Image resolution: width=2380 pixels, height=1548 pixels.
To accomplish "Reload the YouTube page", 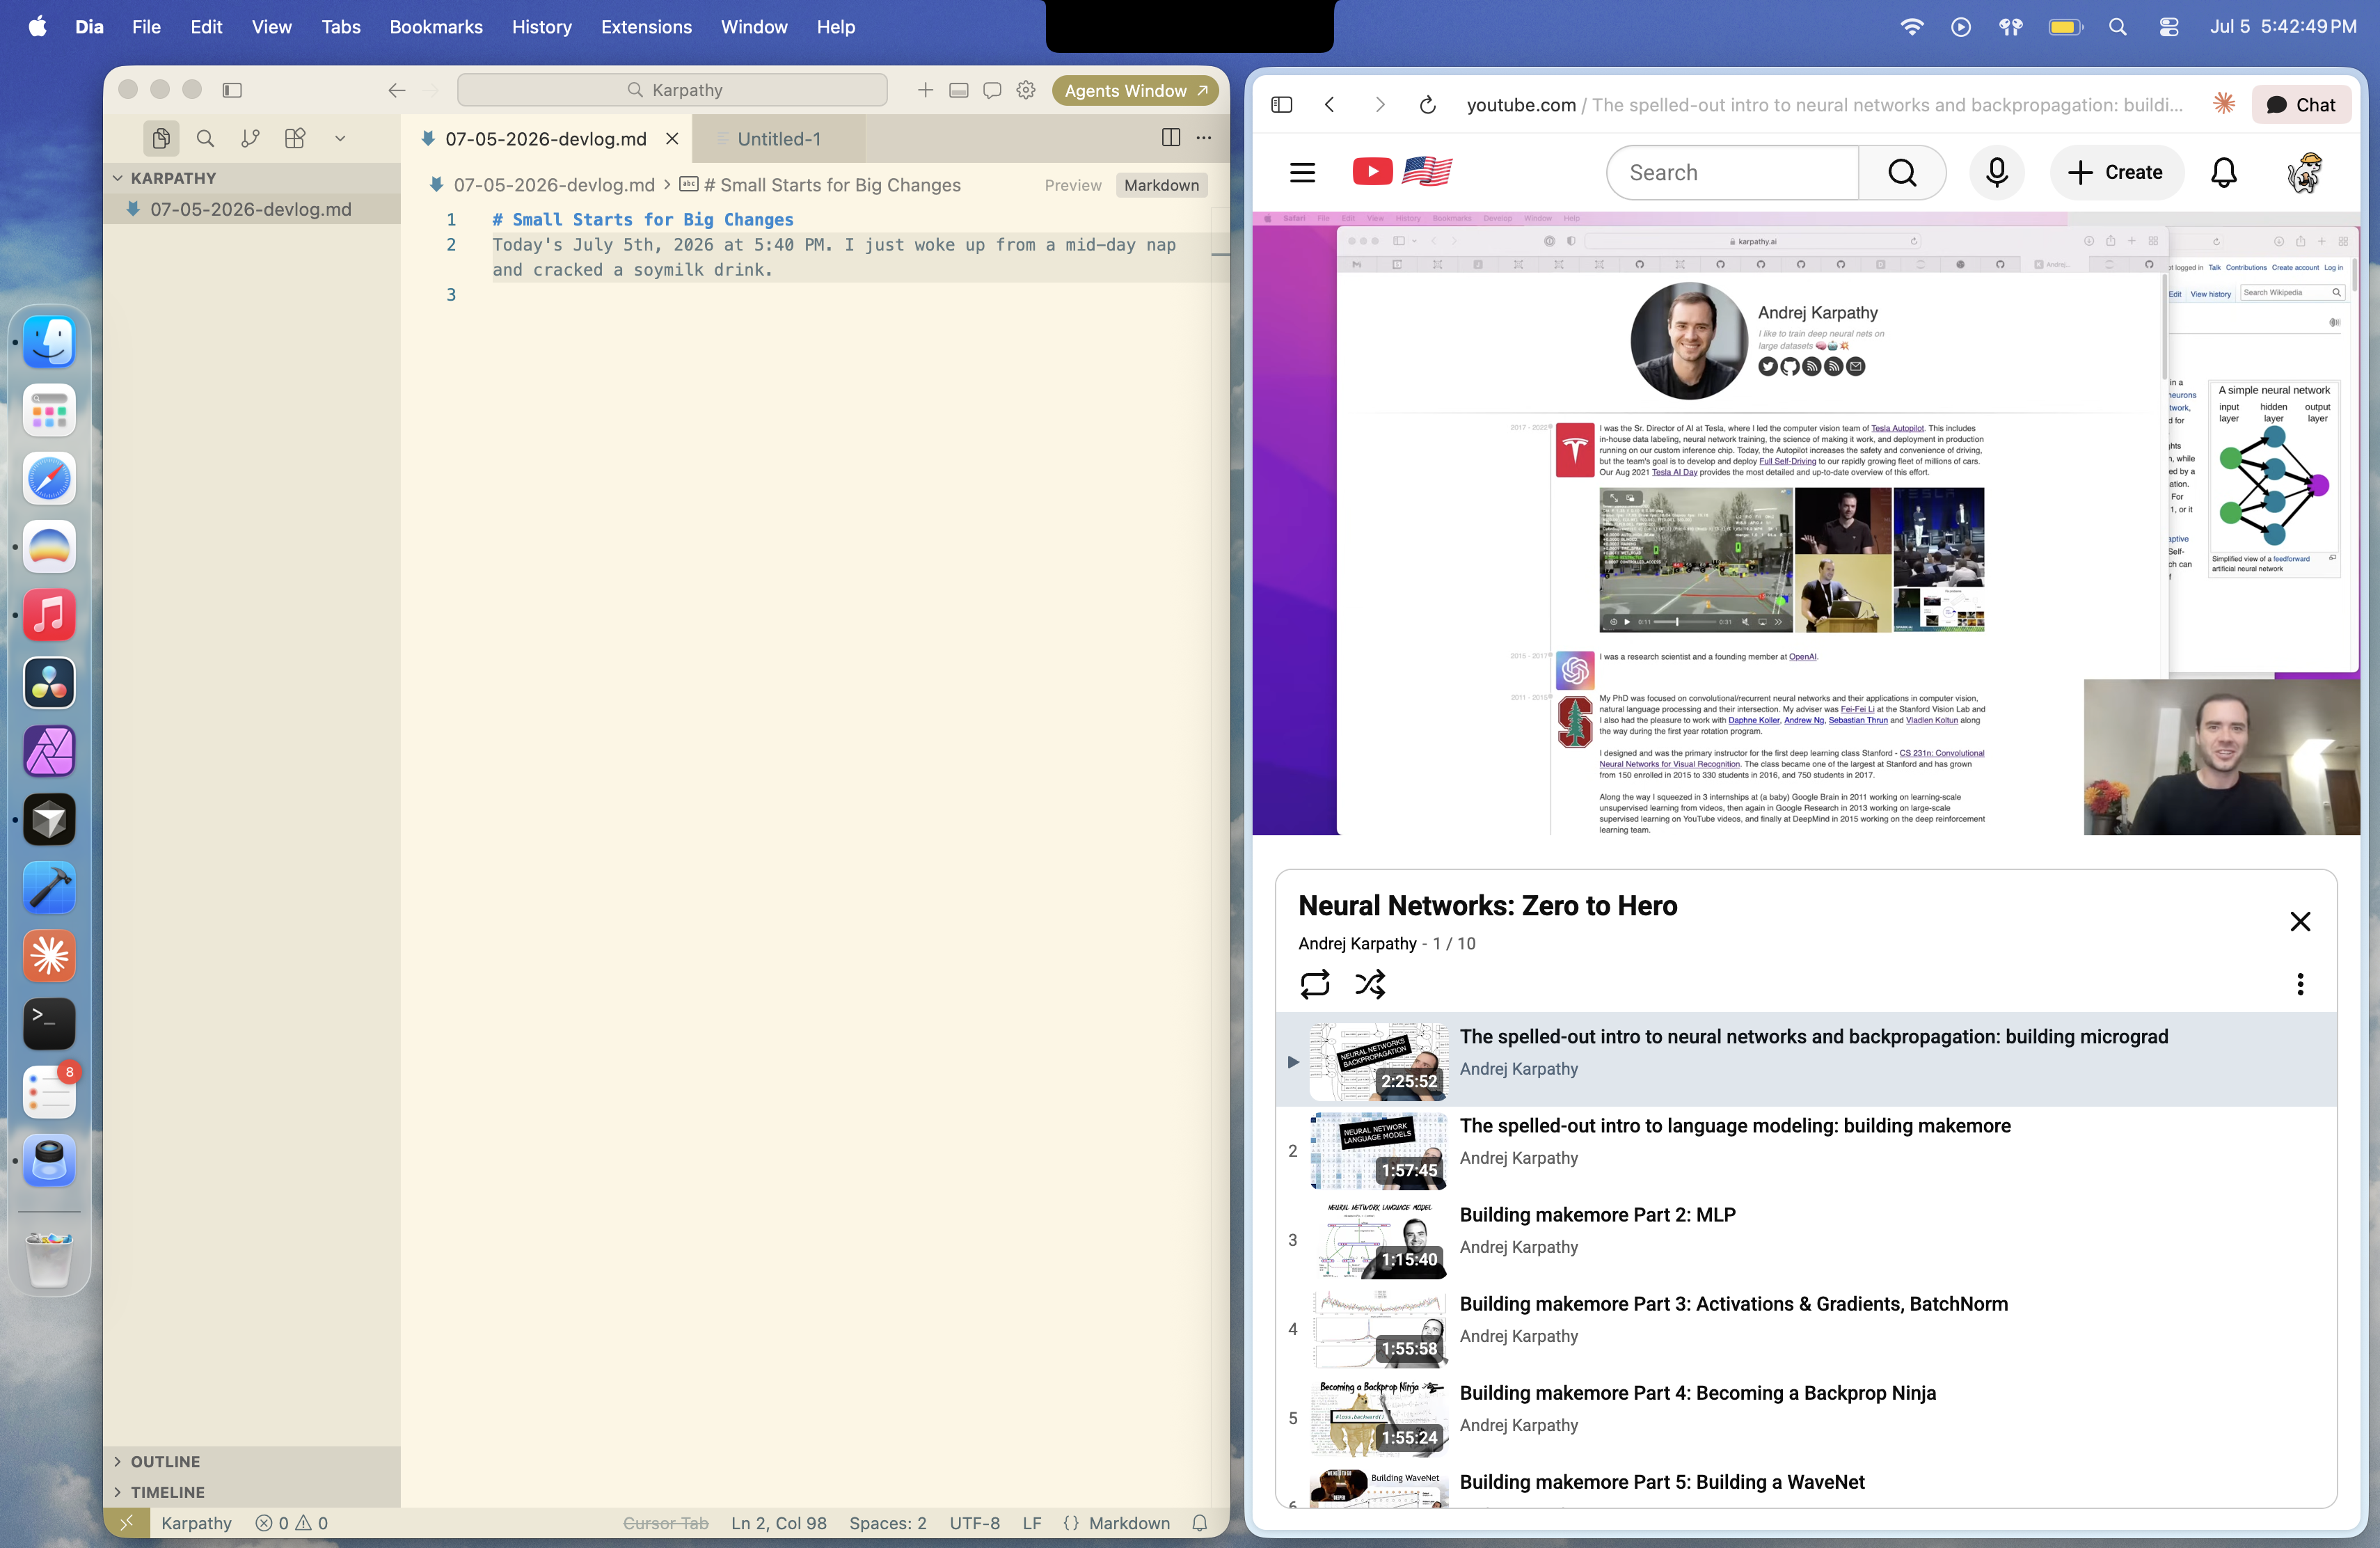I will pos(1428,105).
